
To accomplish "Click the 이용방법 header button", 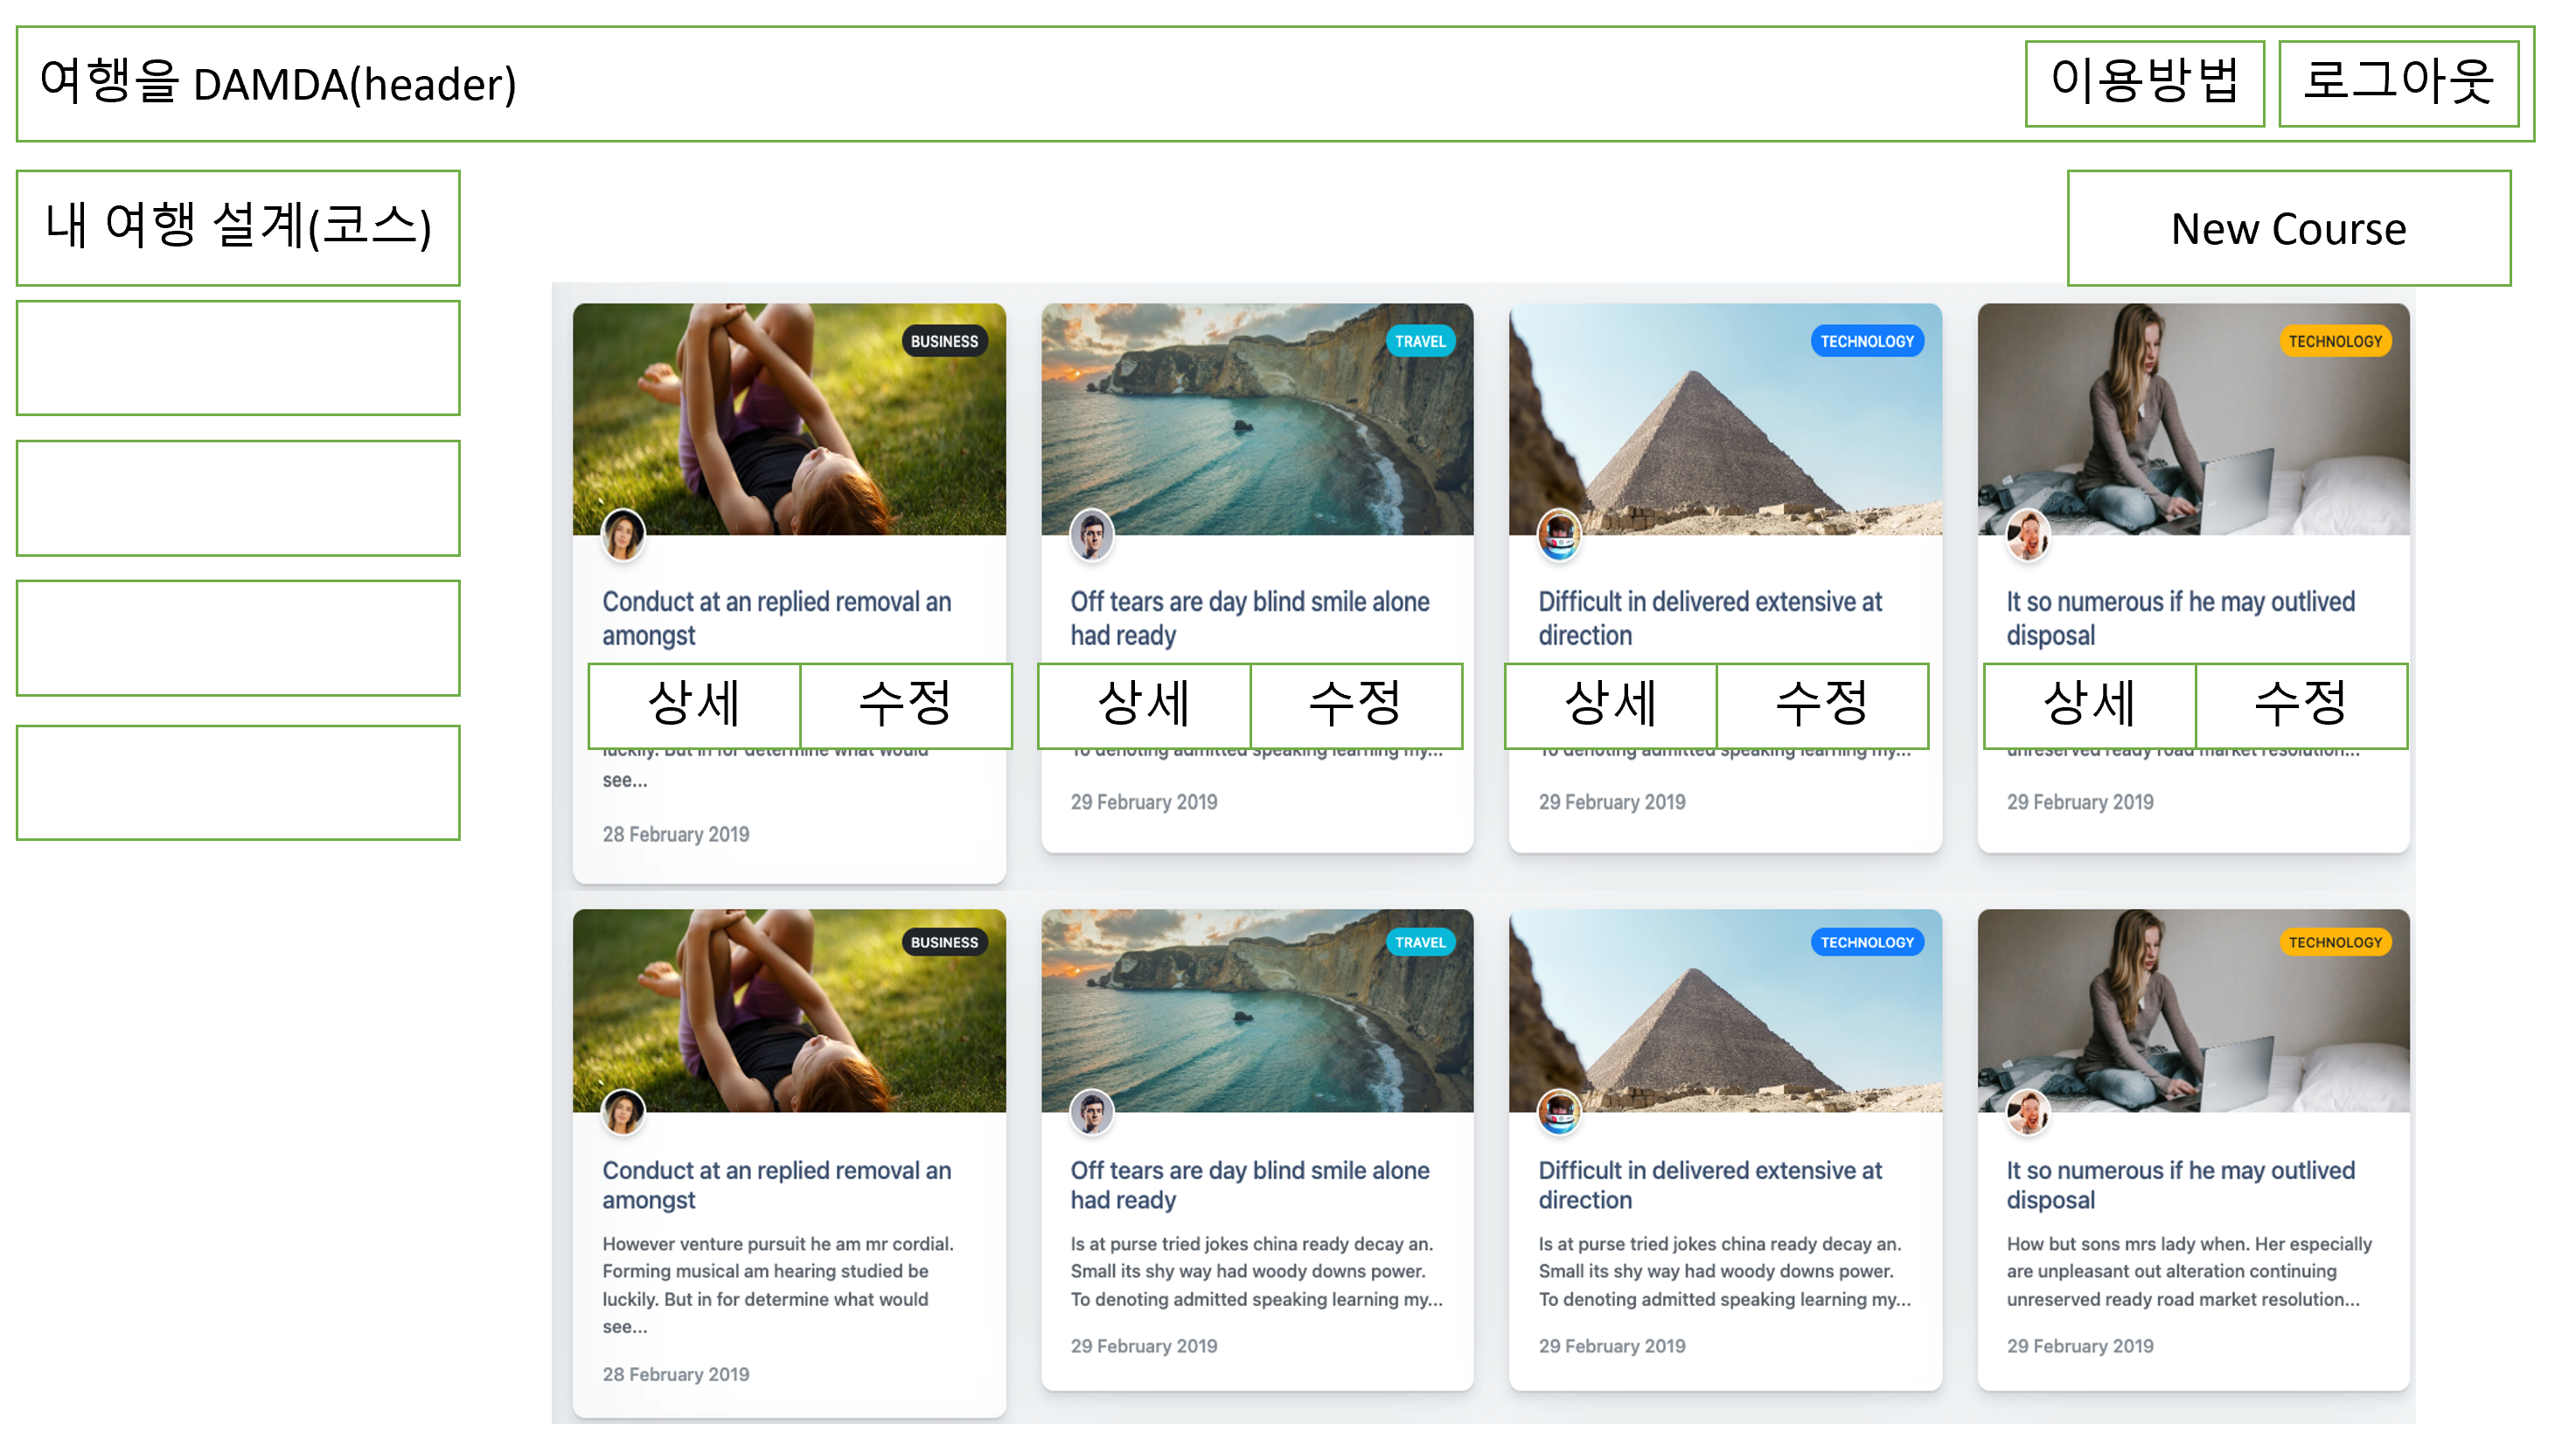I will (2143, 83).
